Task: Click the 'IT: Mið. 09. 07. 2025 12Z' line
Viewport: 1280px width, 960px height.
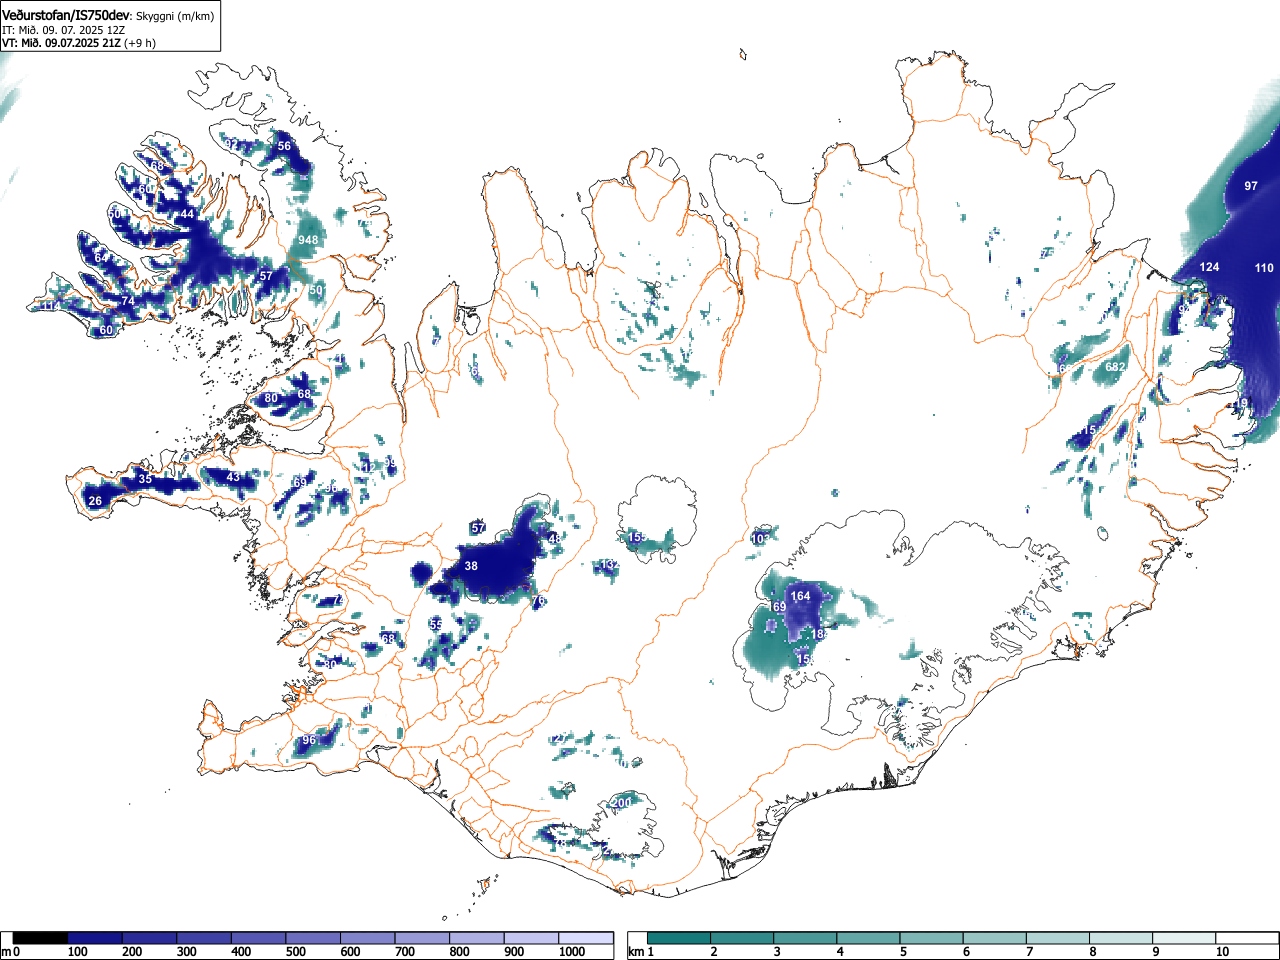Action: point(62,30)
